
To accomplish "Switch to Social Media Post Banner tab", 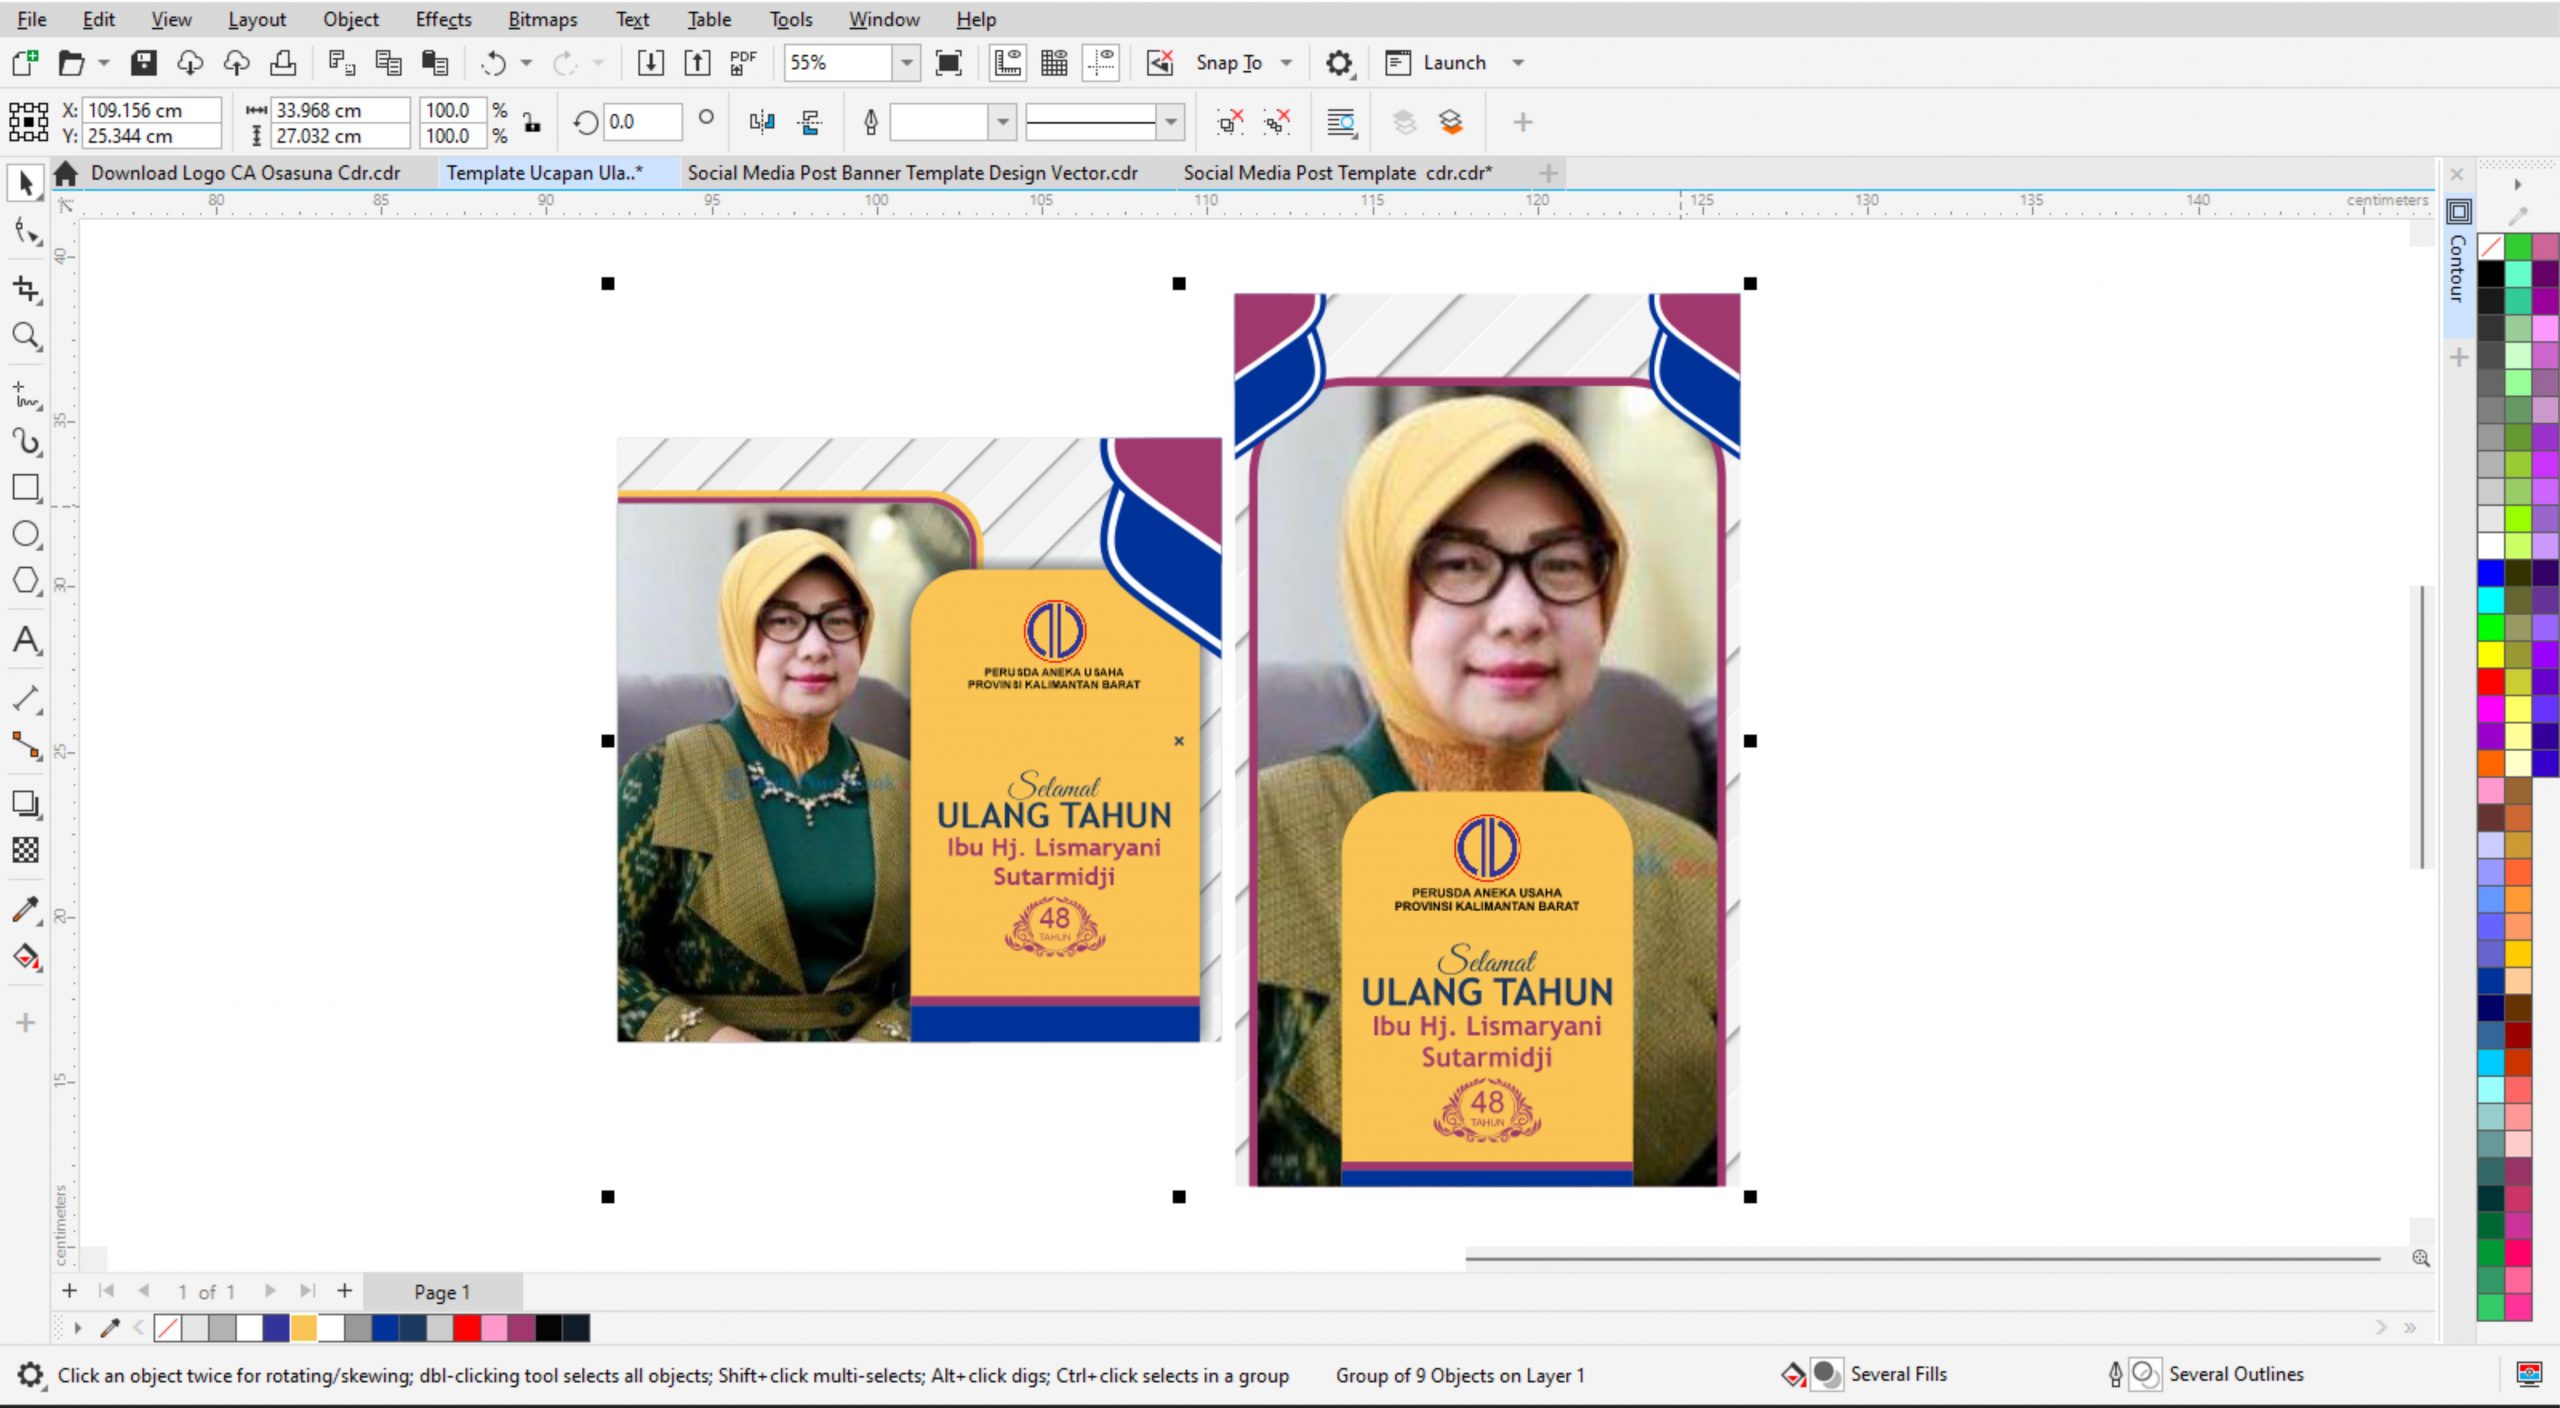I will (912, 173).
